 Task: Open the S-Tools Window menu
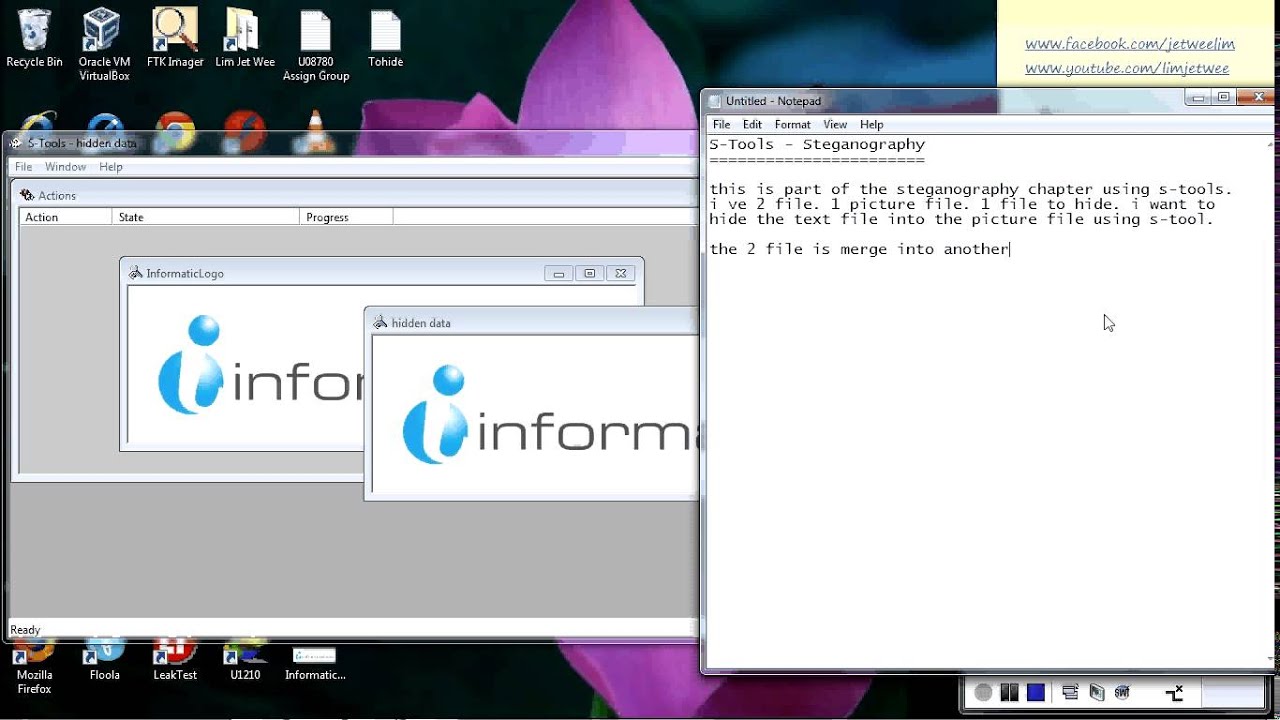[65, 167]
